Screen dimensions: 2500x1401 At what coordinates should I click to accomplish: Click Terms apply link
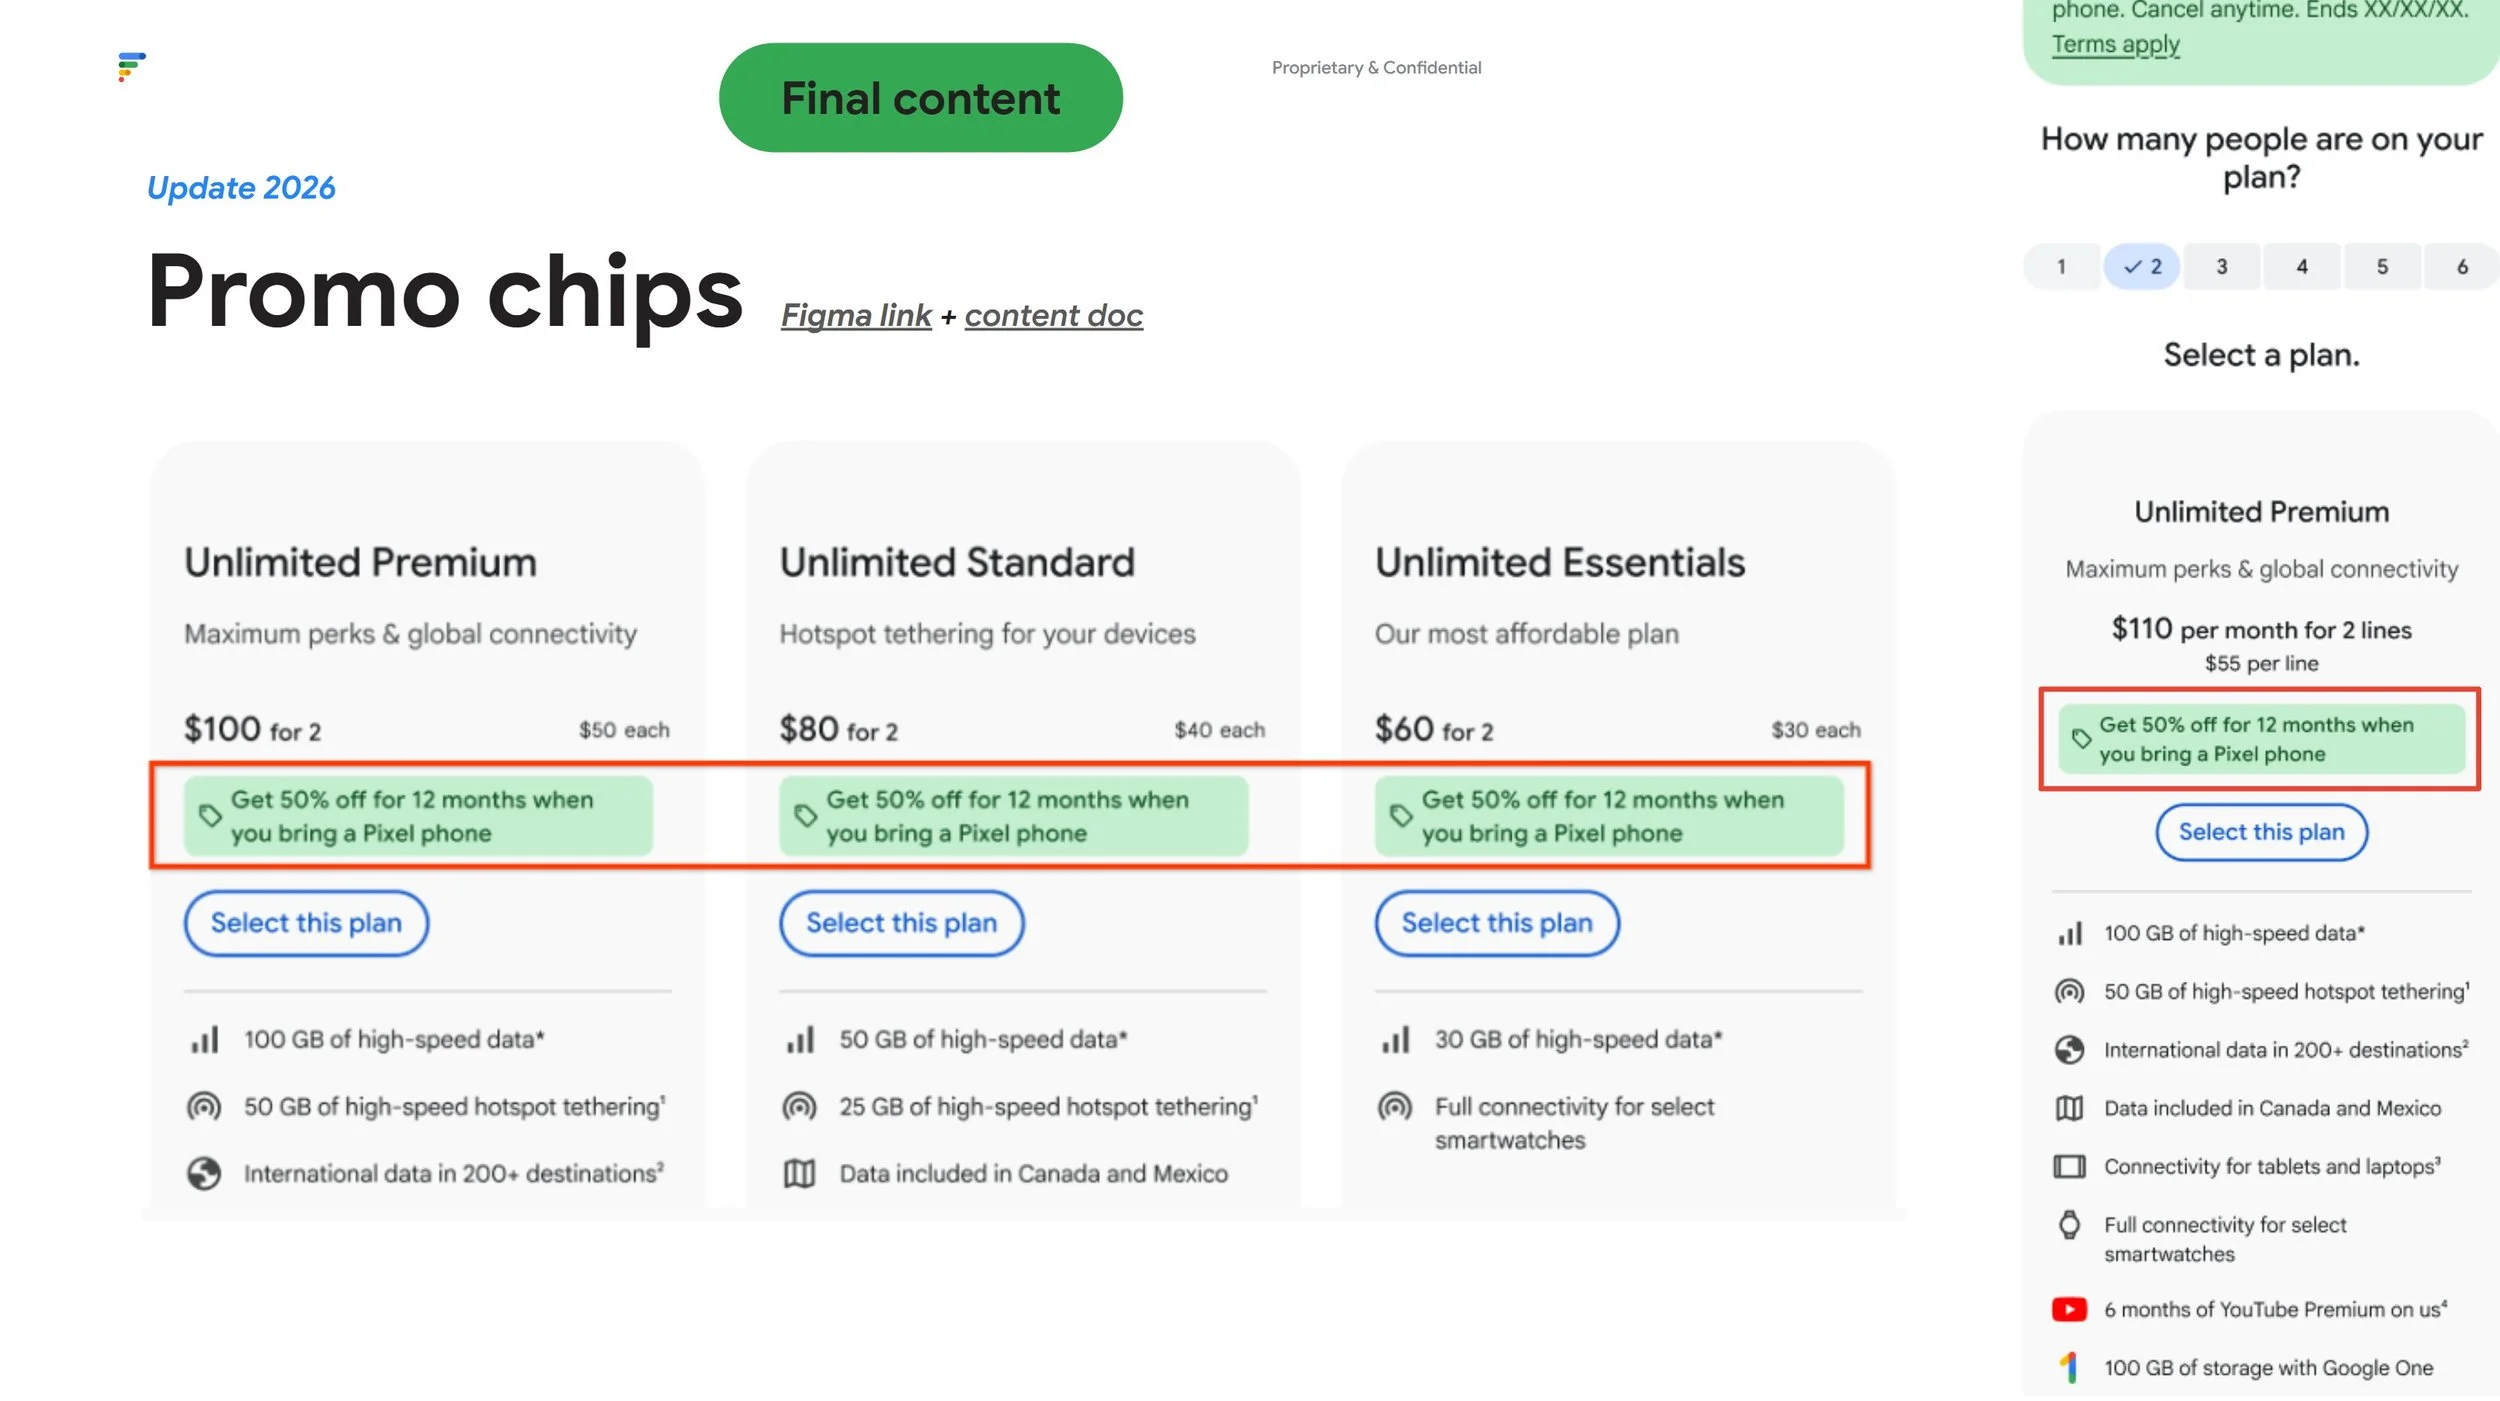coord(2116,45)
